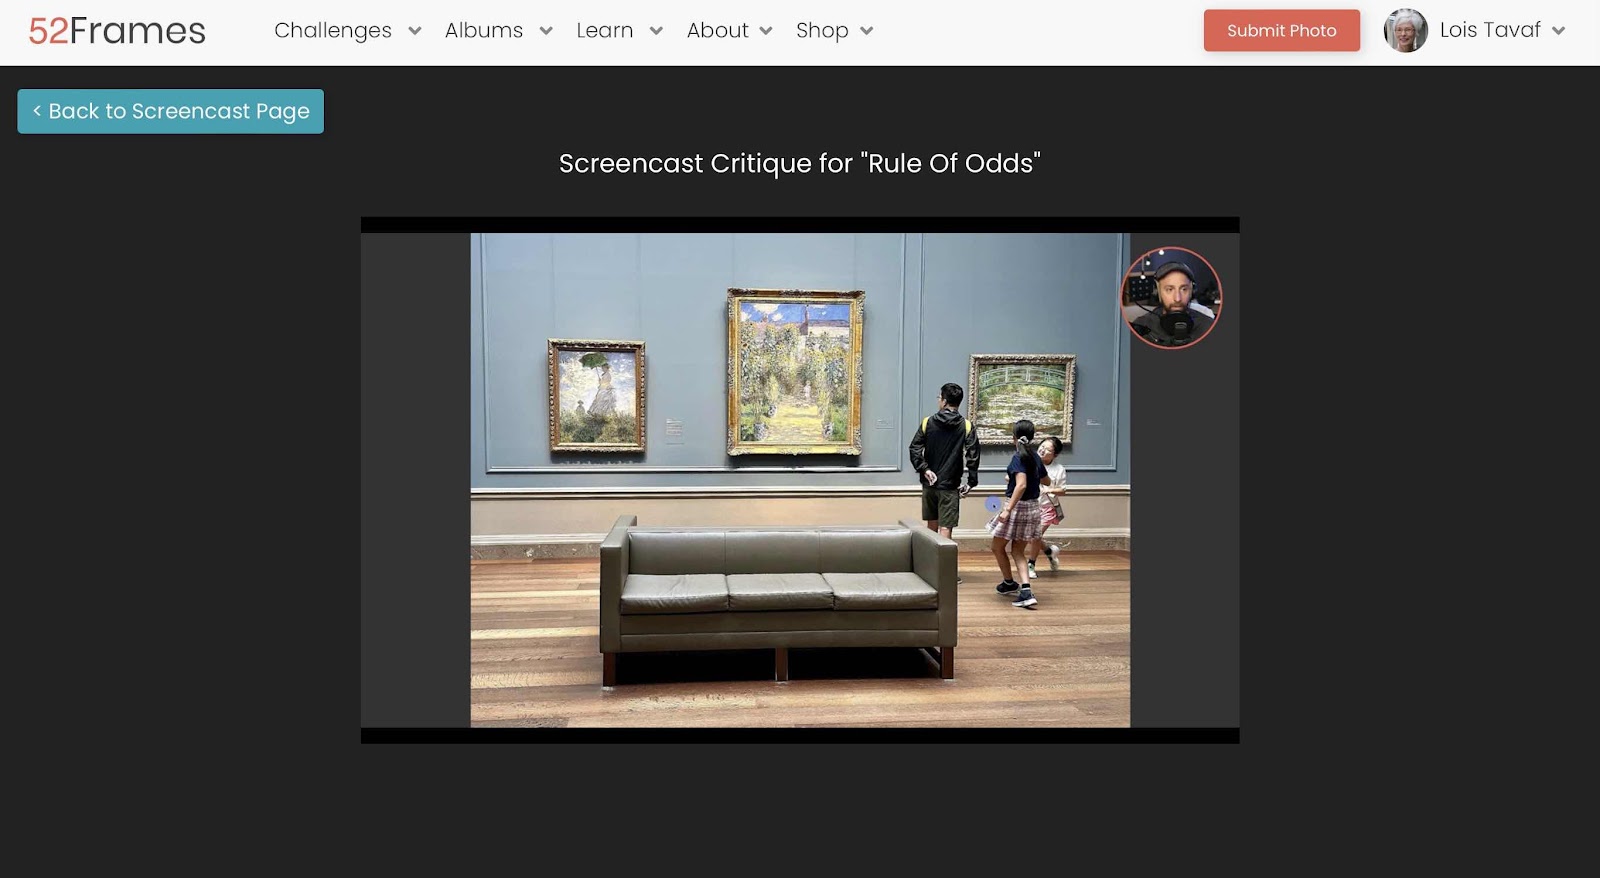1600x878 pixels.
Task: Click Lois Tavaf's profile avatar
Action: [1406, 31]
